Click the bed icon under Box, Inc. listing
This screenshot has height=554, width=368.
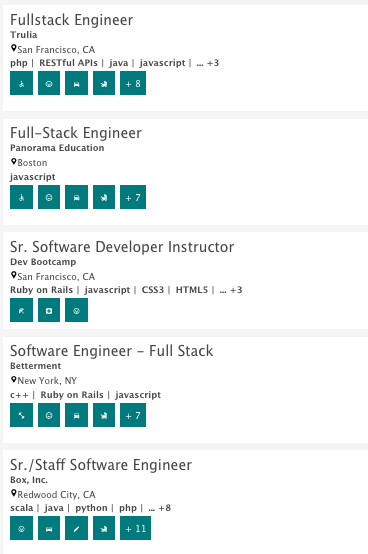click(x=49, y=528)
